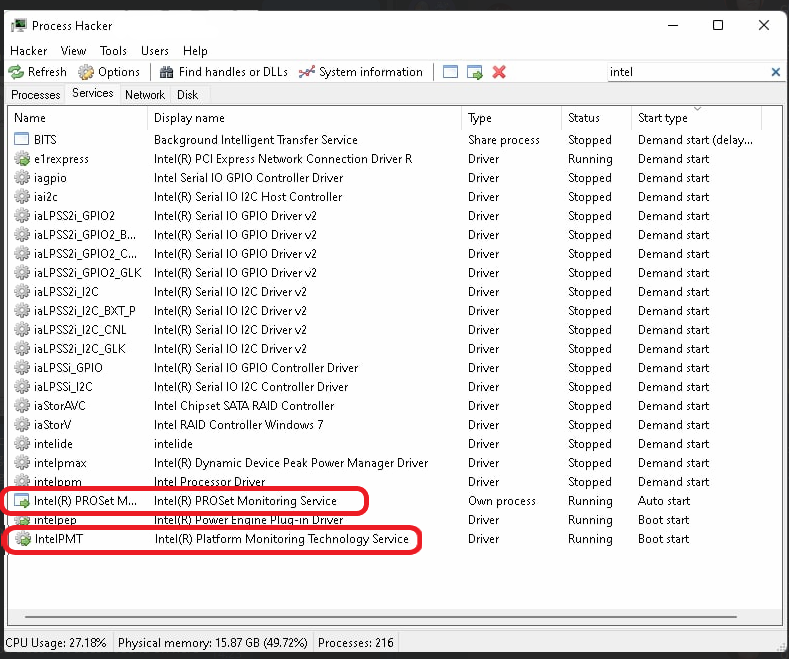Click the iai2c gear icon

(x=22, y=197)
